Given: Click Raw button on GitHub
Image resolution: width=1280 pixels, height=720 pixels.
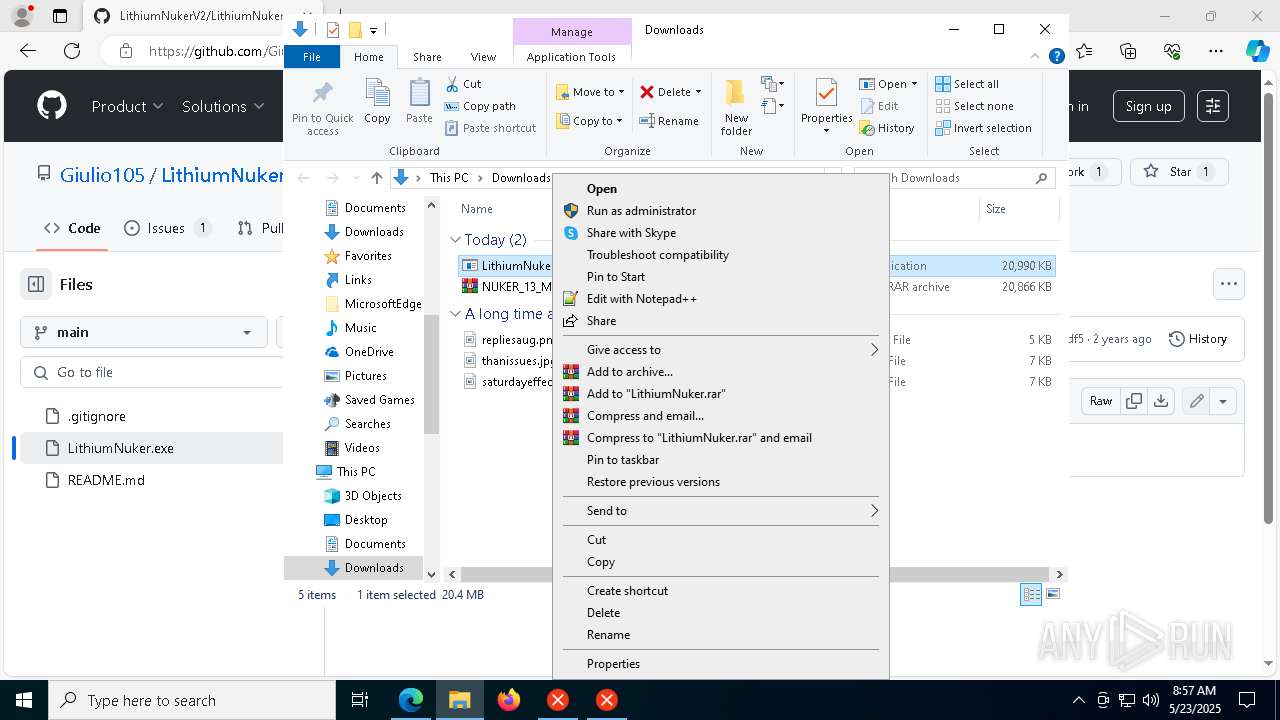Looking at the screenshot, I should pyautogui.click(x=1101, y=401).
